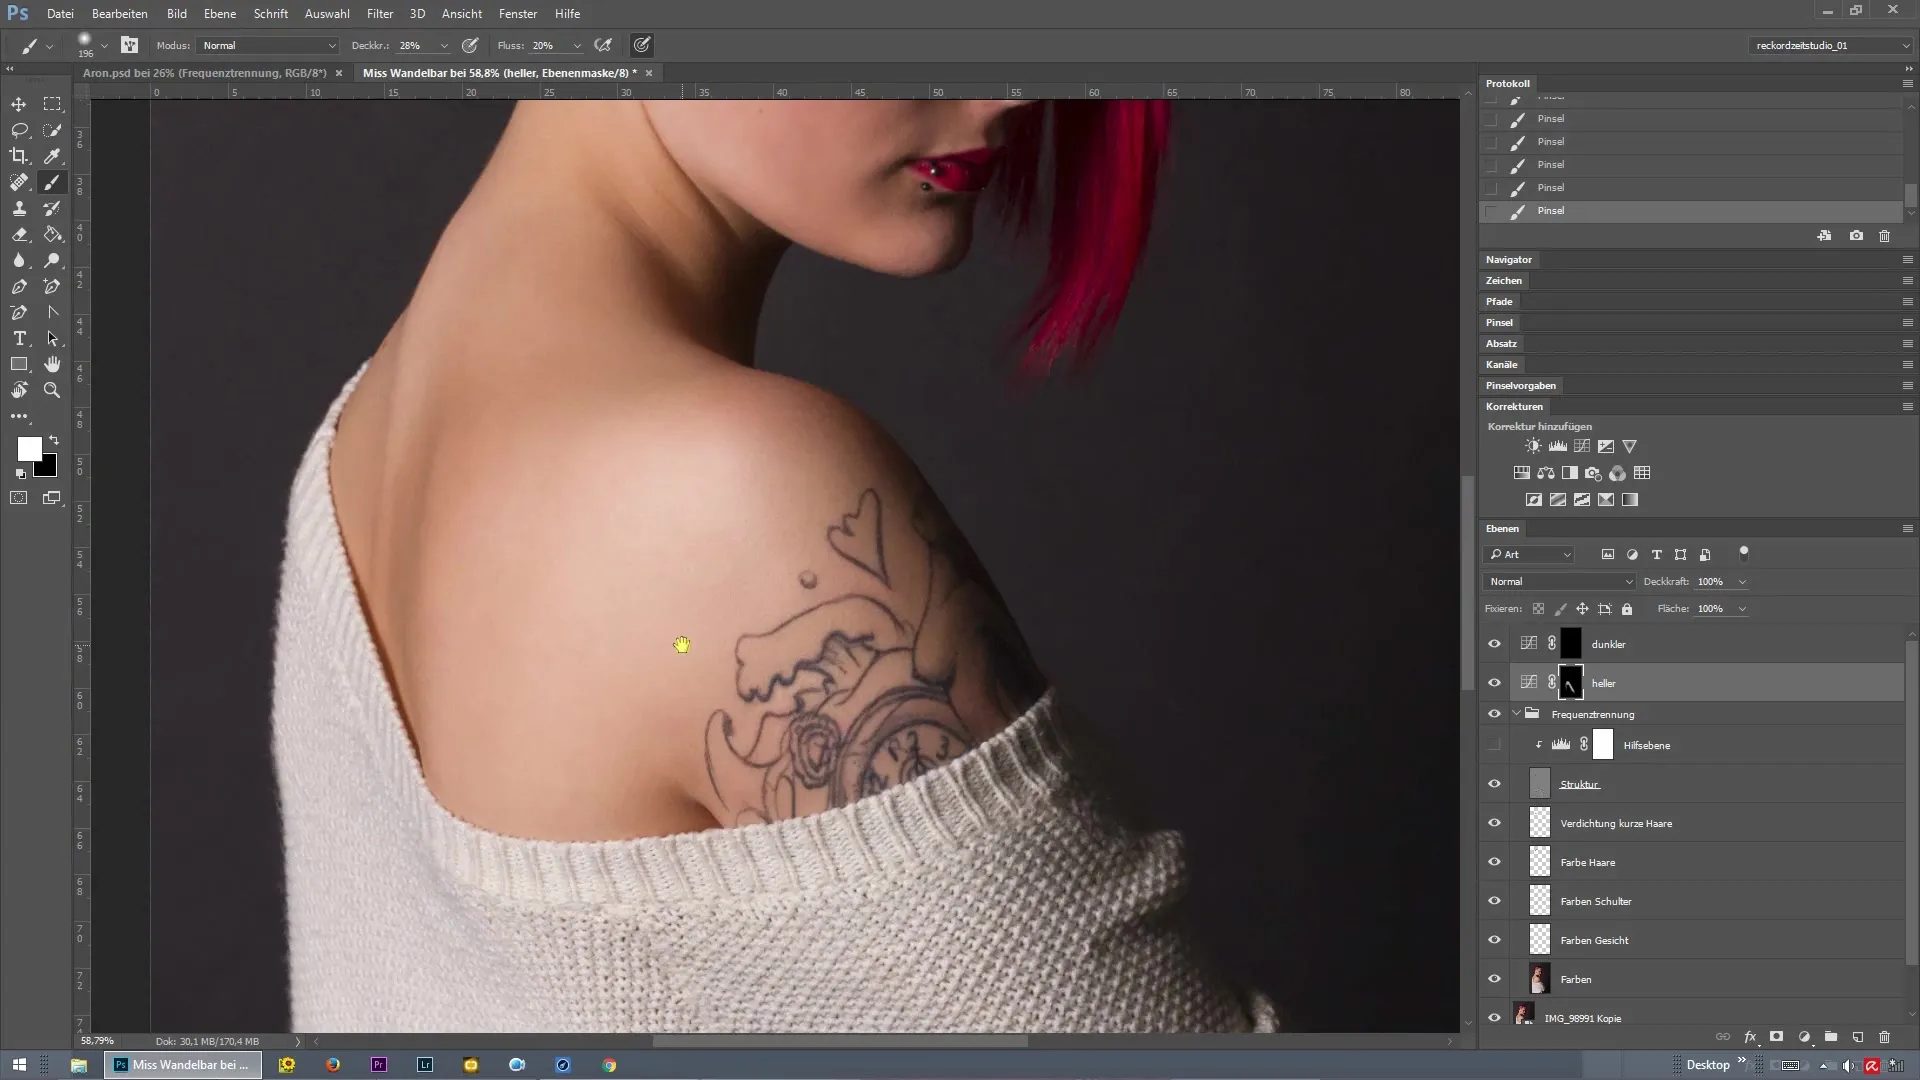Image resolution: width=1920 pixels, height=1080 pixels.
Task: Add layer mask icon at Ebenen bottom
Action: (1777, 1037)
